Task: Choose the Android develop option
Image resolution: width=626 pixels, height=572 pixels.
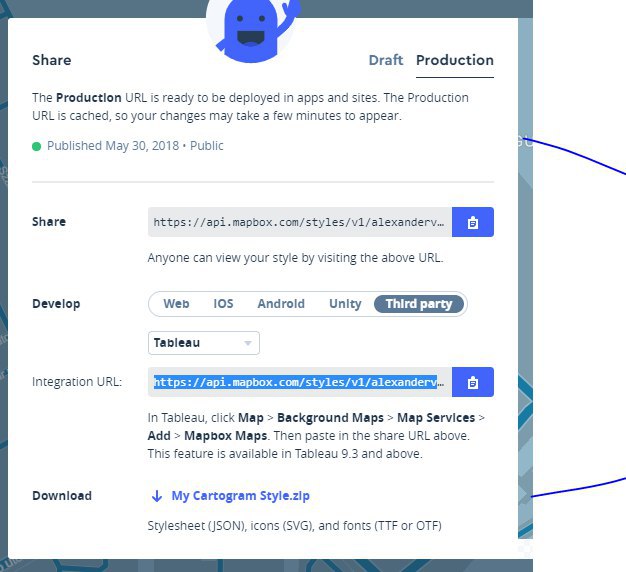Action: click(x=281, y=304)
